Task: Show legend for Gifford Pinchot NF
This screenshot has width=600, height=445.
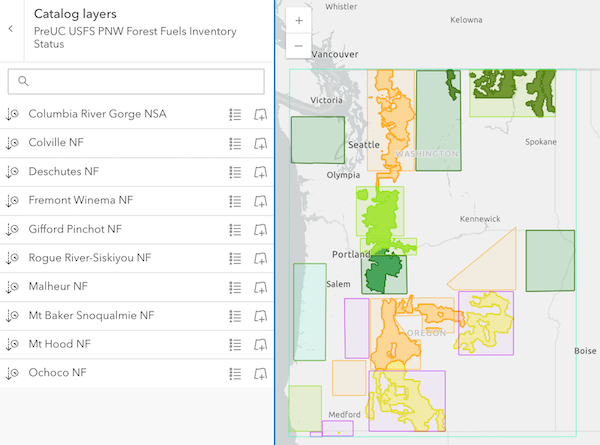Action: [236, 229]
